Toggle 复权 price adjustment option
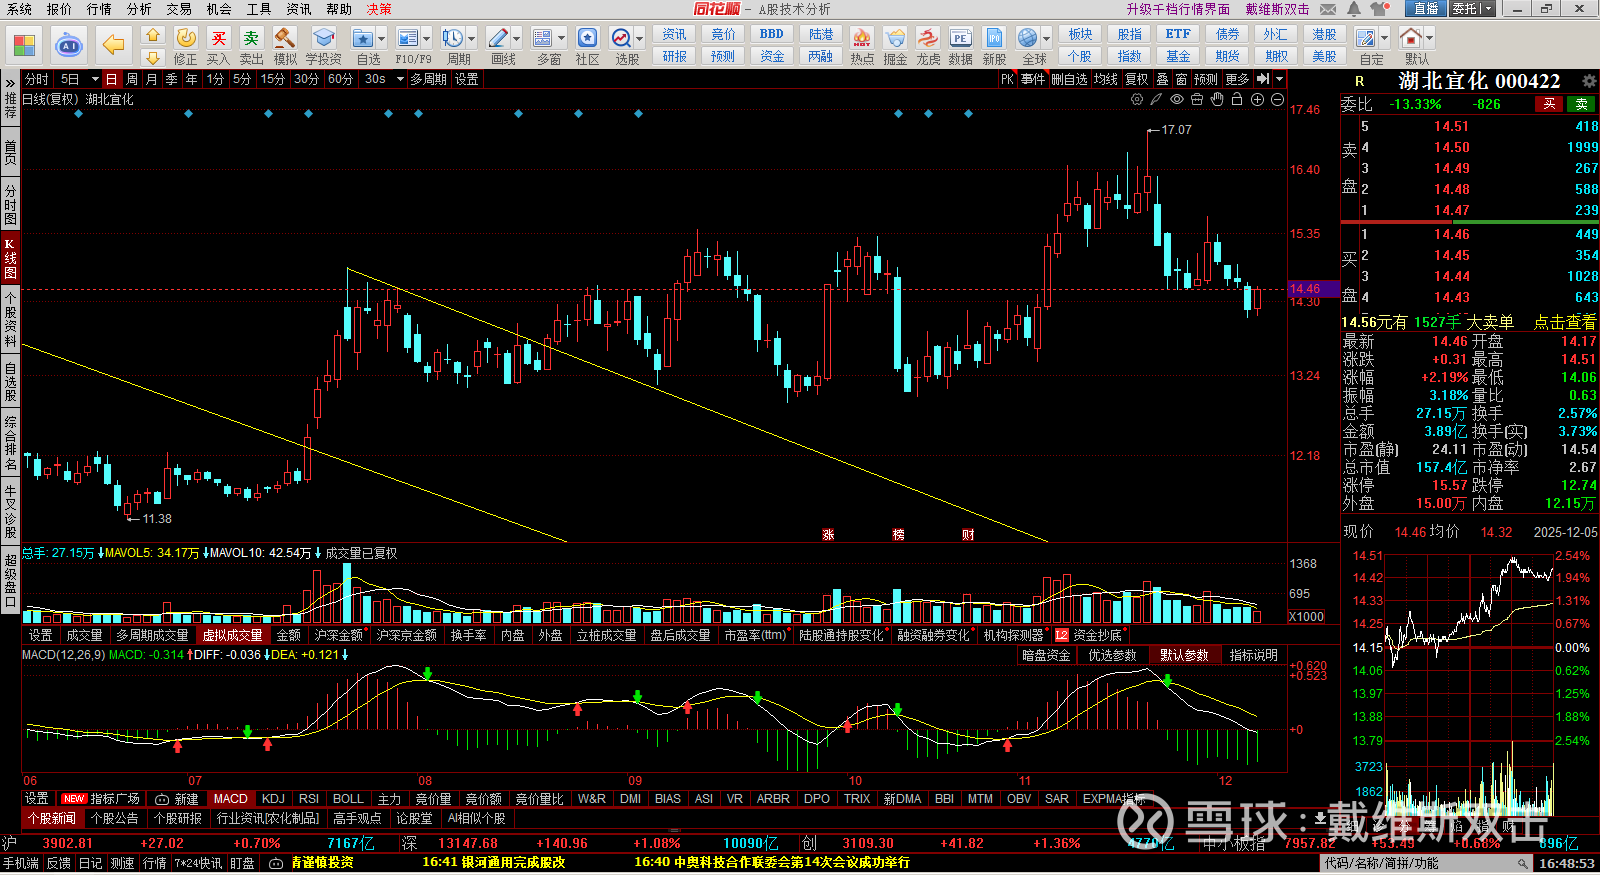The image size is (1600, 875). [x=1136, y=79]
